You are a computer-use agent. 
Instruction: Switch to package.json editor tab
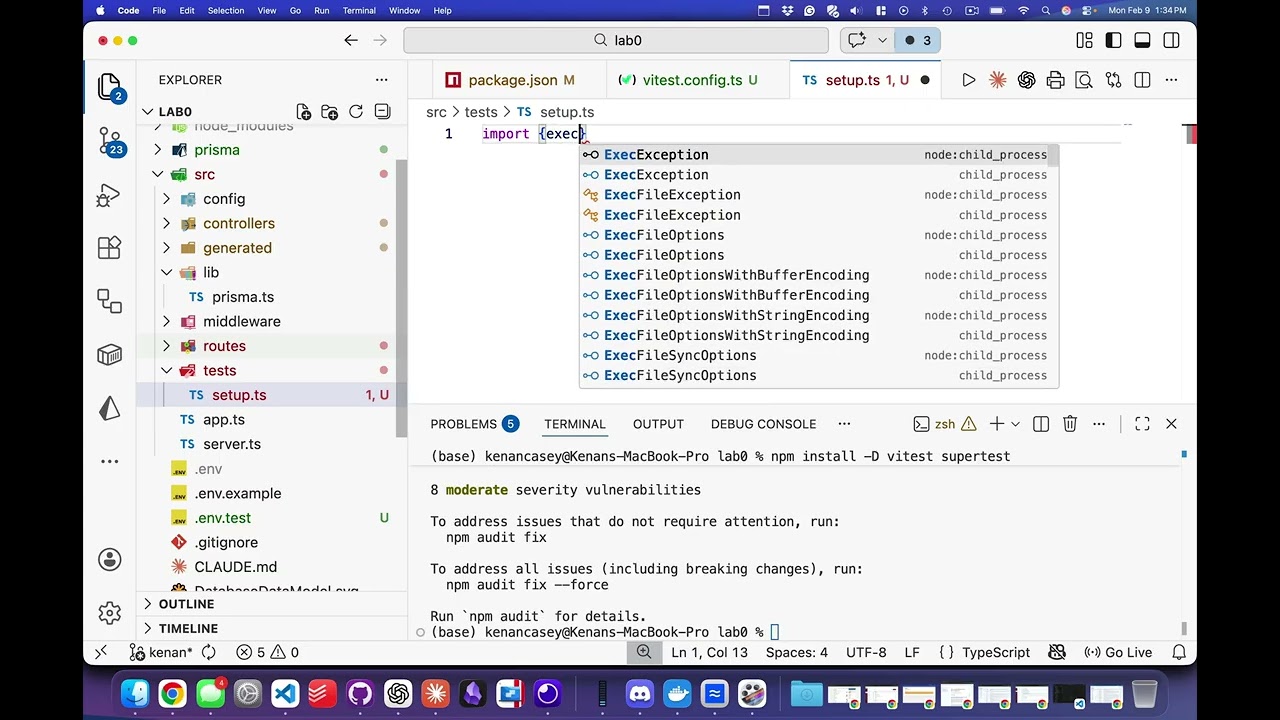coord(512,80)
